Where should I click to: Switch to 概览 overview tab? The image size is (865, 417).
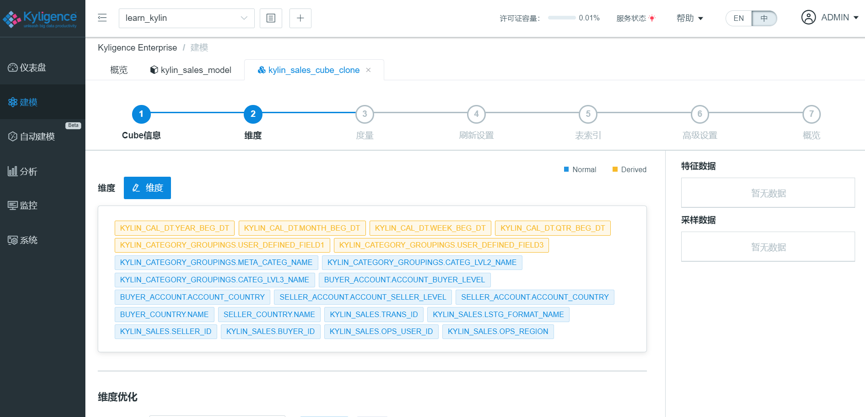click(119, 70)
